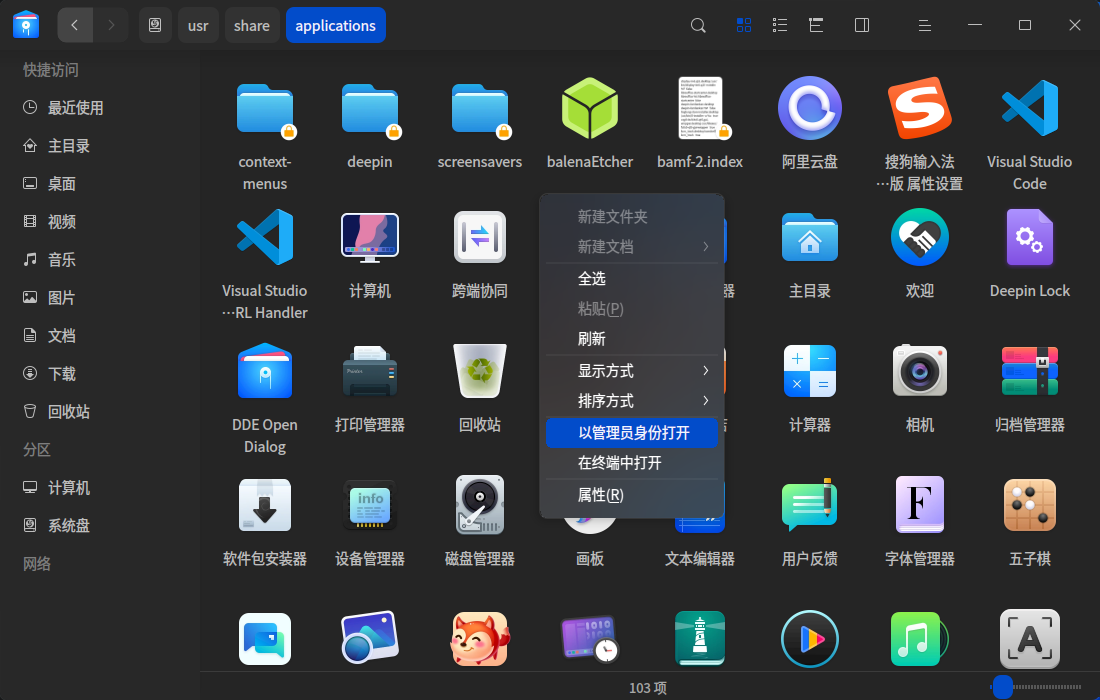Switch to list view mode

[x=779, y=25]
